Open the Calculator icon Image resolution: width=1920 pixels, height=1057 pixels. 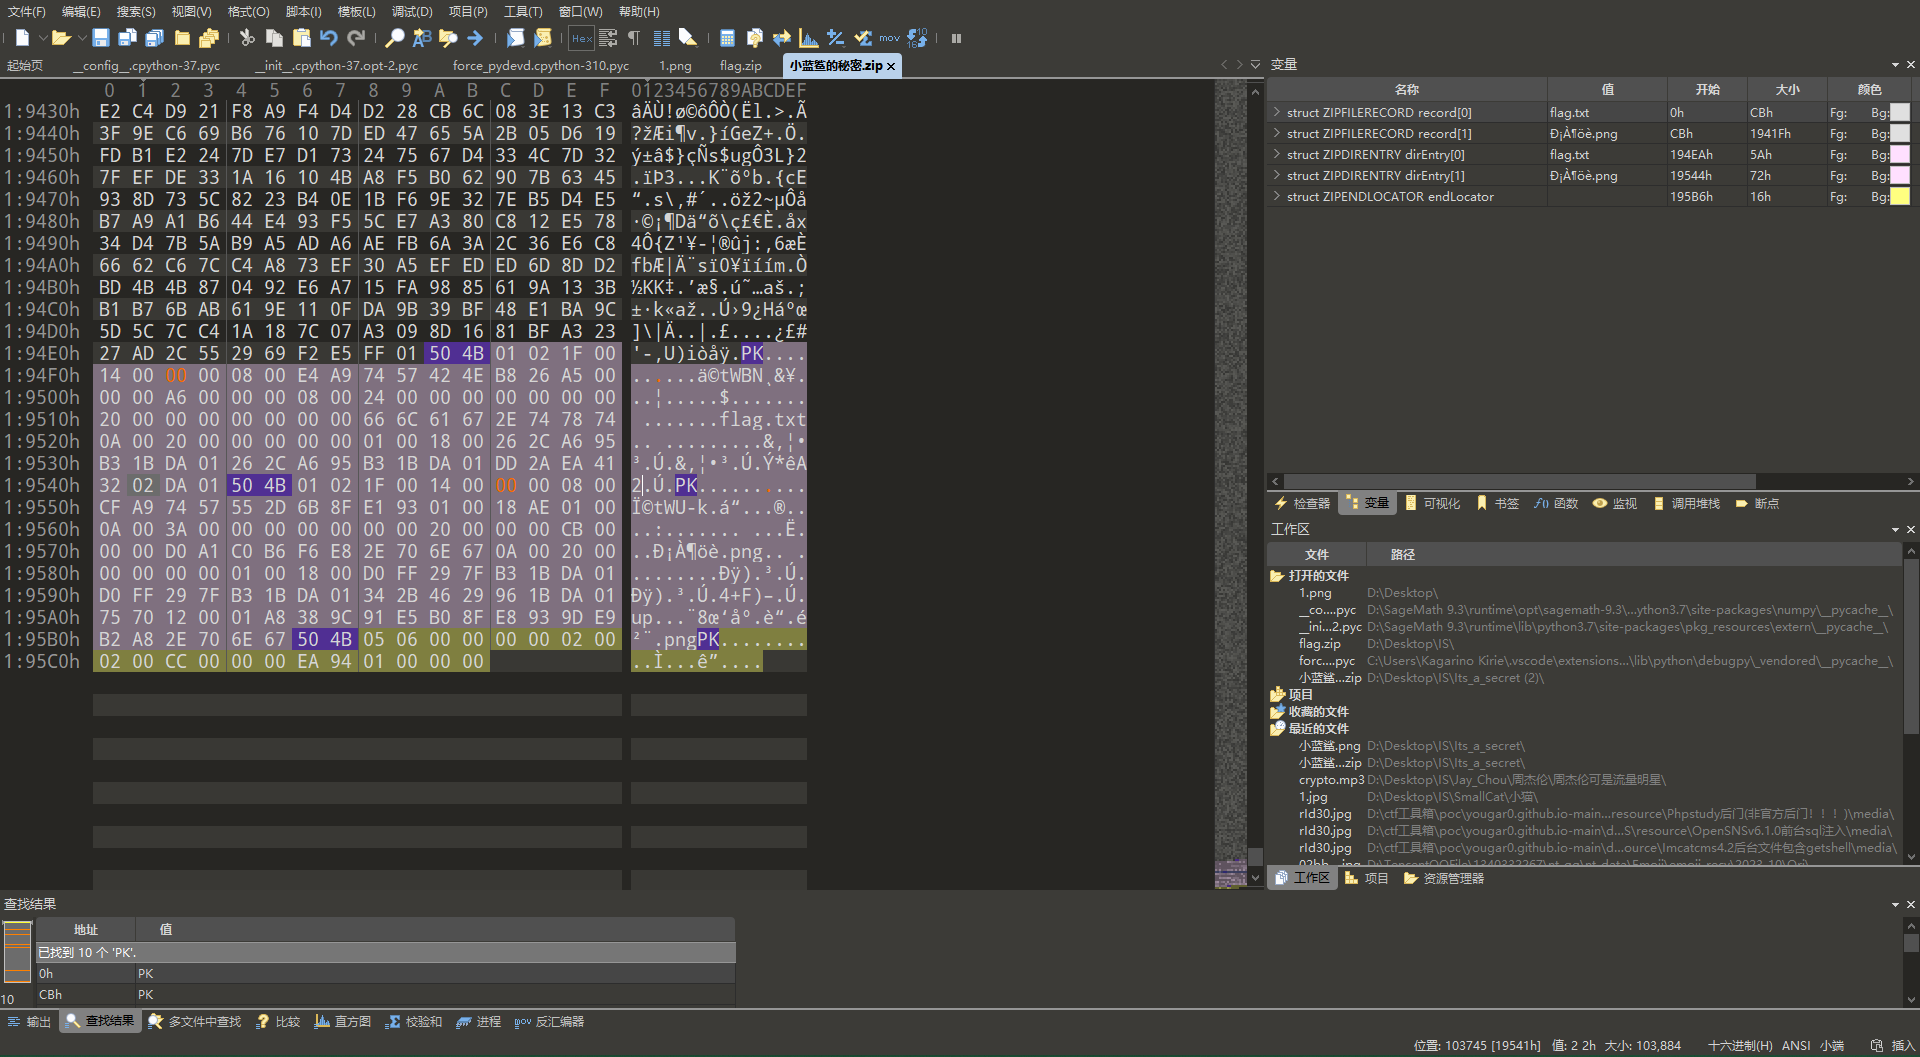pyautogui.click(x=727, y=38)
